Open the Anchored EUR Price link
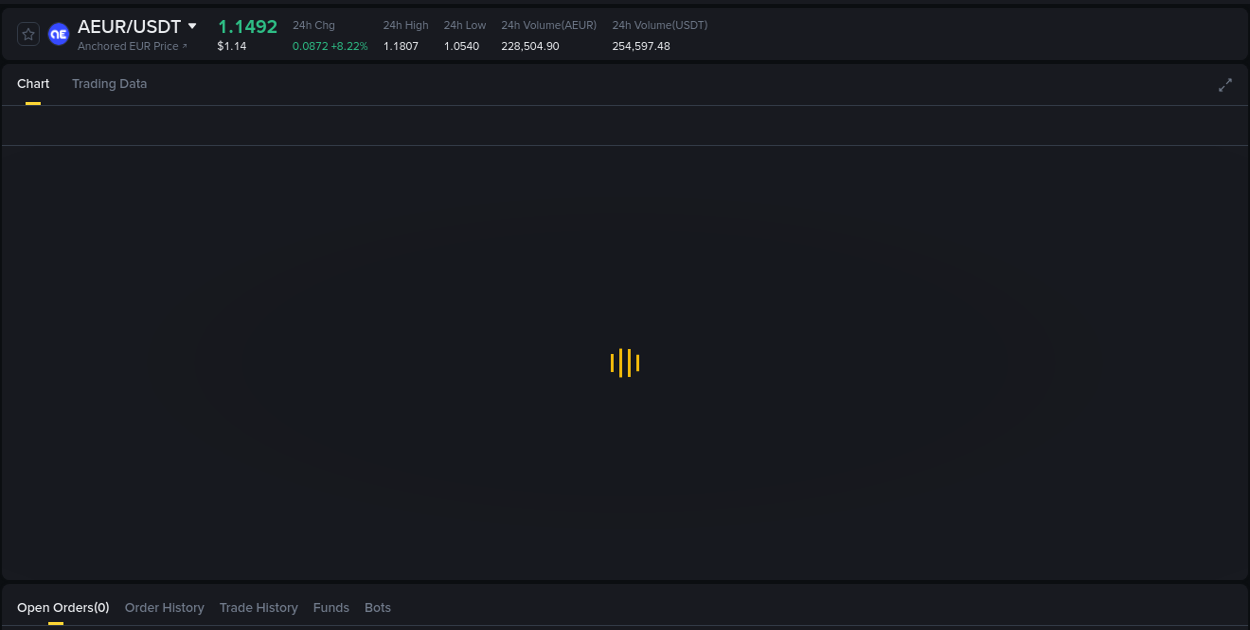1250x630 pixels. [x=129, y=46]
